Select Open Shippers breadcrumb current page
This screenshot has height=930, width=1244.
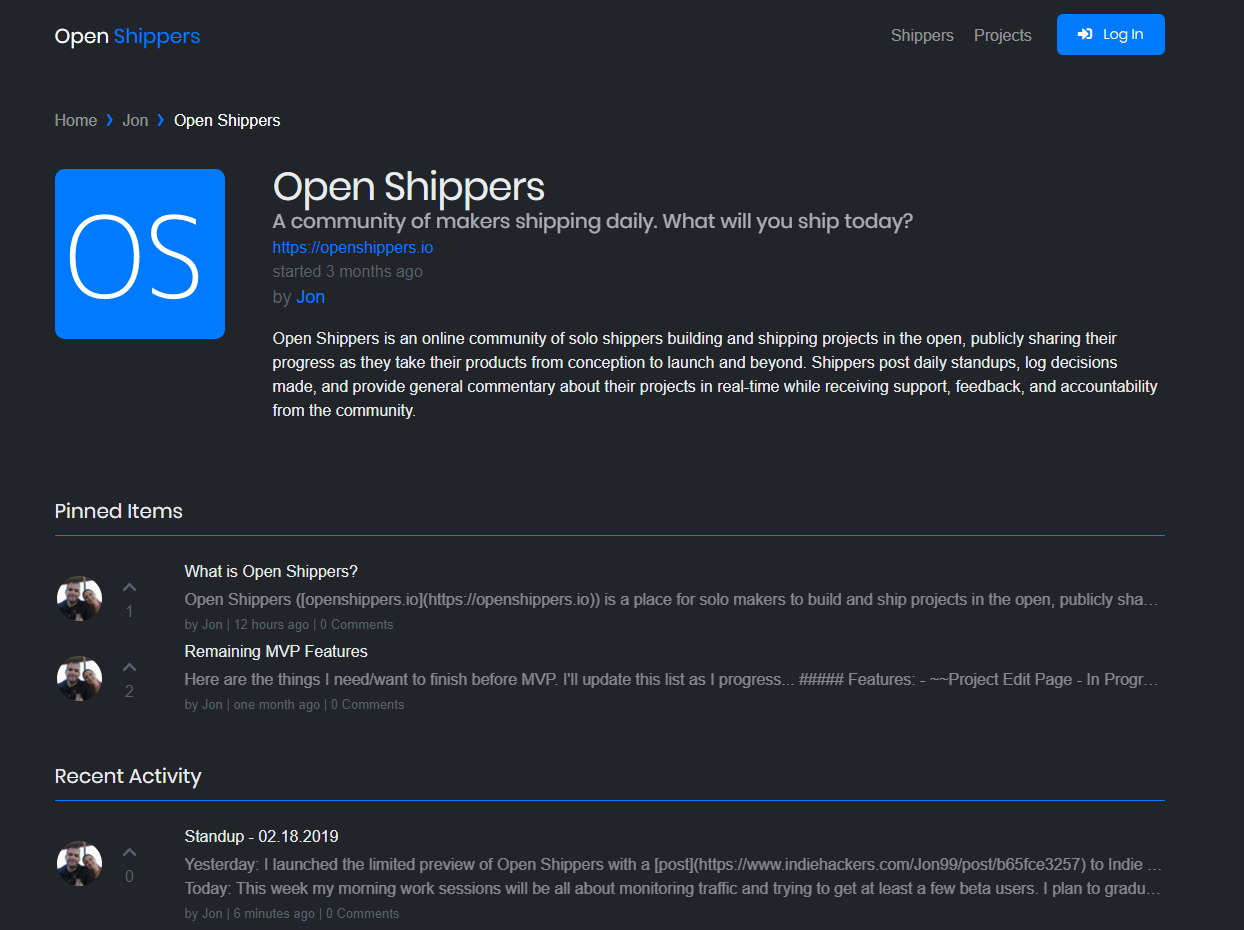[227, 120]
